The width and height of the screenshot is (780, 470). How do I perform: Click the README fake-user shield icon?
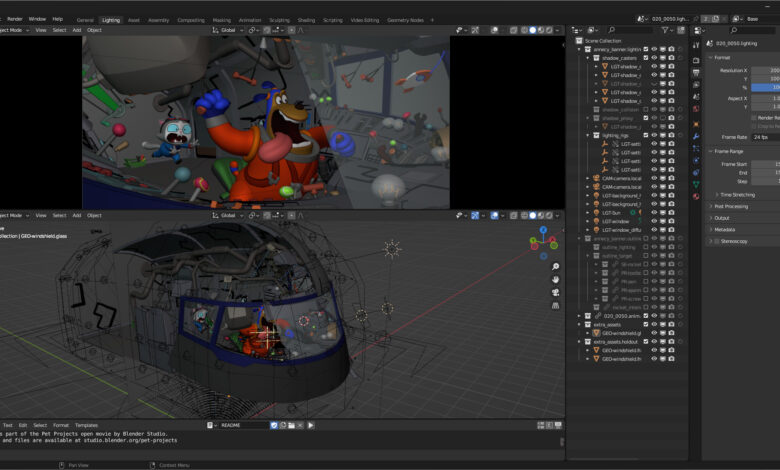click(274, 425)
